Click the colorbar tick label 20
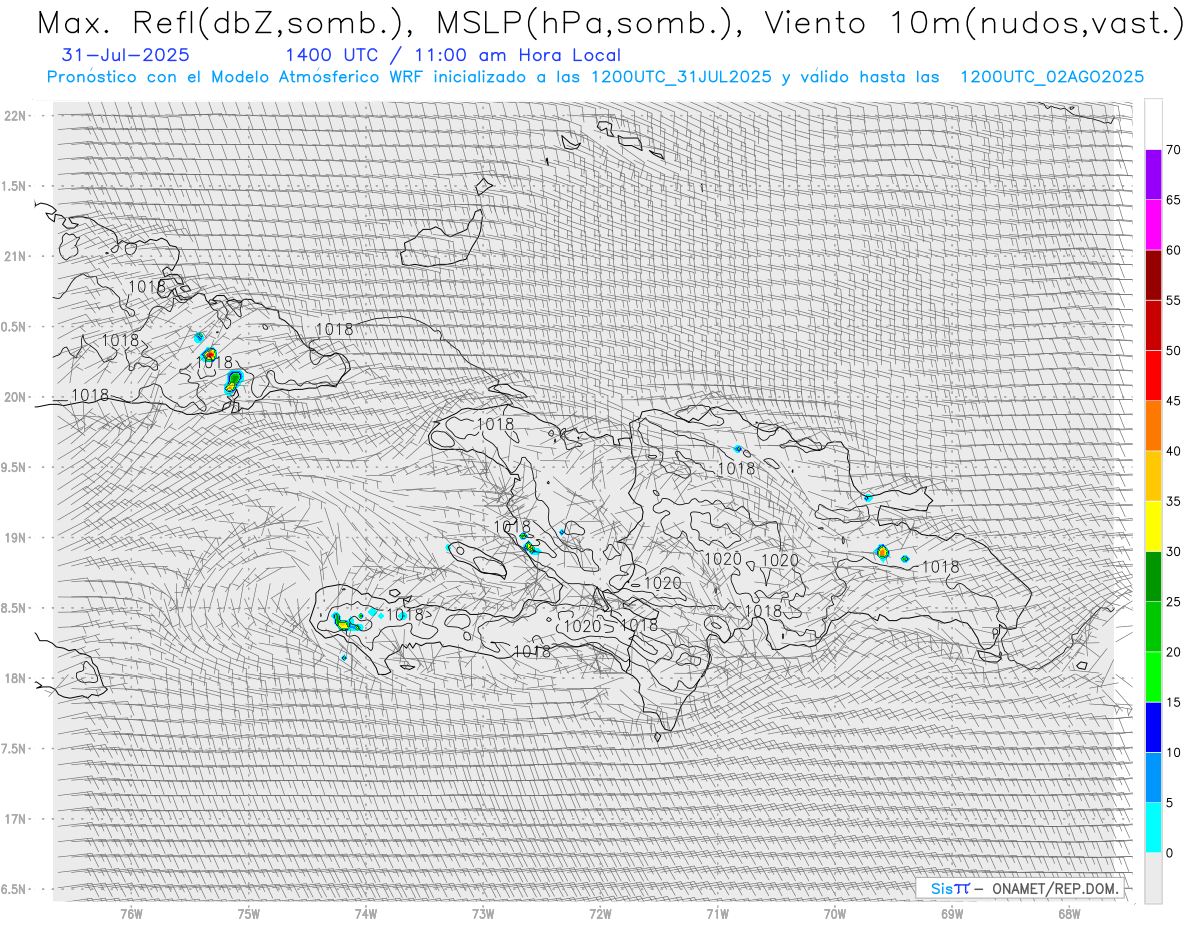The image size is (1200, 927). tap(1173, 652)
